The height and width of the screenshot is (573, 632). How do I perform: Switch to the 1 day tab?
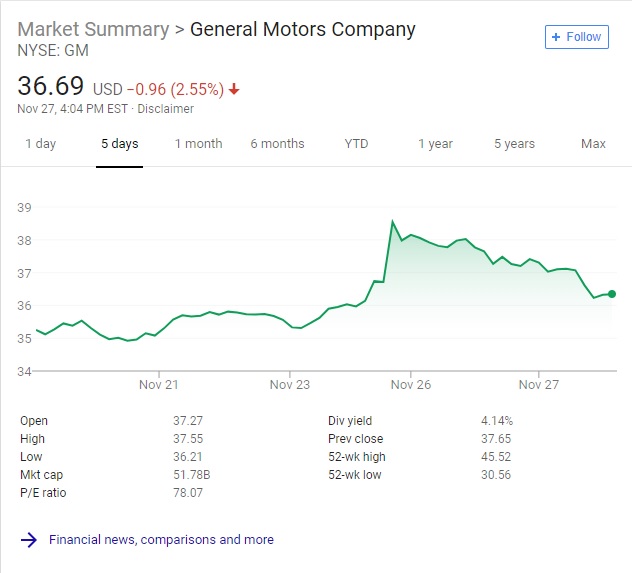click(41, 144)
